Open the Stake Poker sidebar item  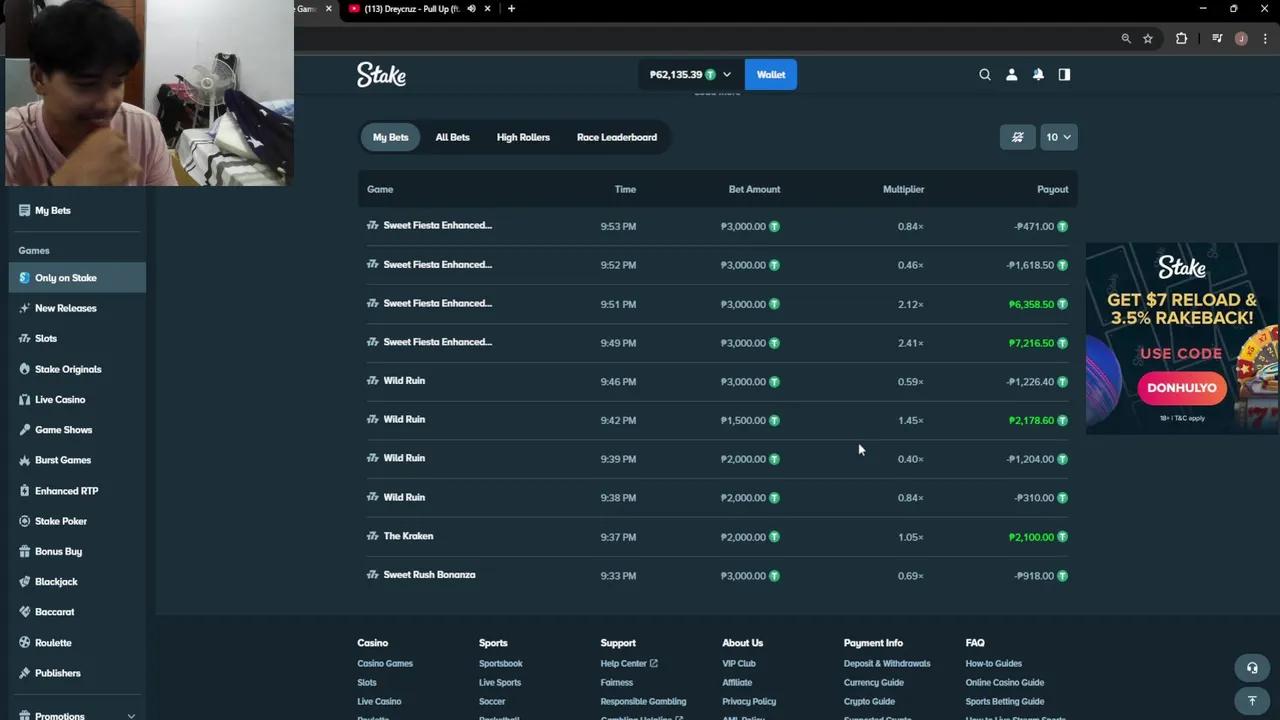(x=61, y=521)
